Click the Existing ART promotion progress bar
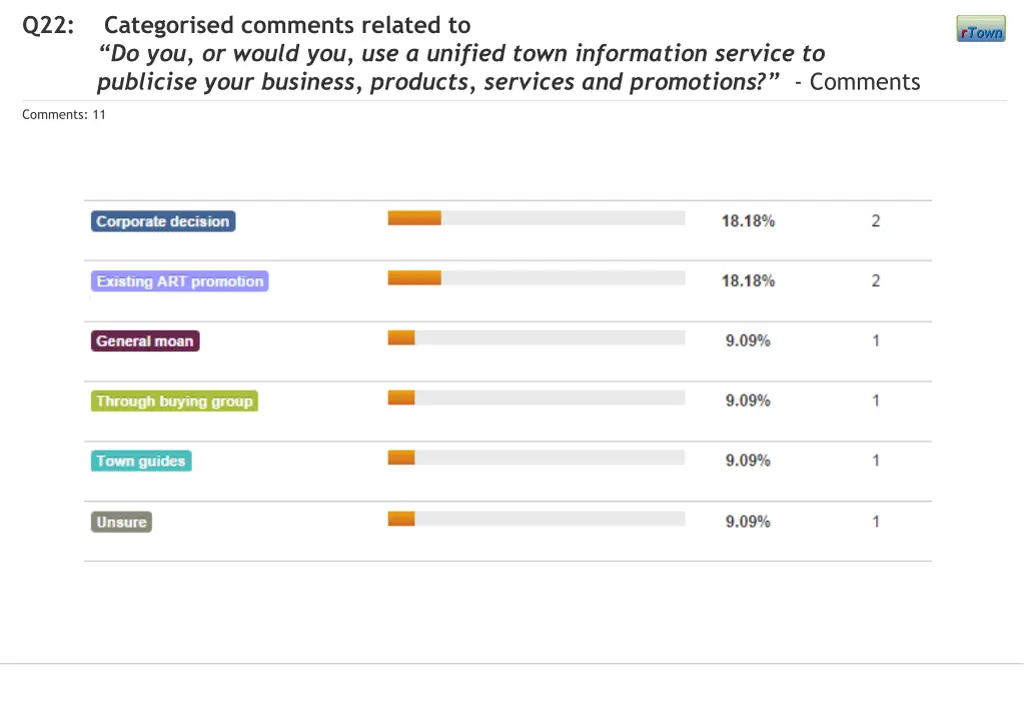 pyautogui.click(x=536, y=278)
